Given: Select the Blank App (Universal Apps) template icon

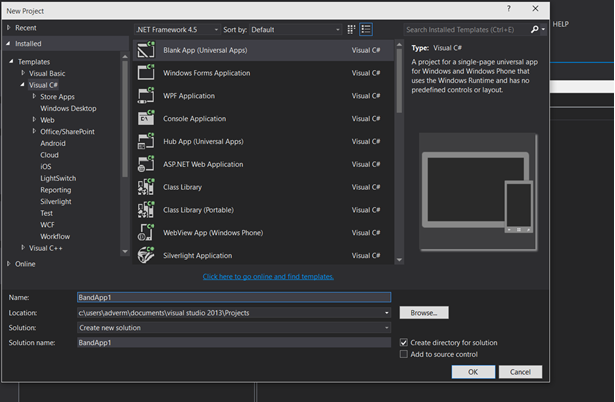Looking at the screenshot, I should [146, 50].
